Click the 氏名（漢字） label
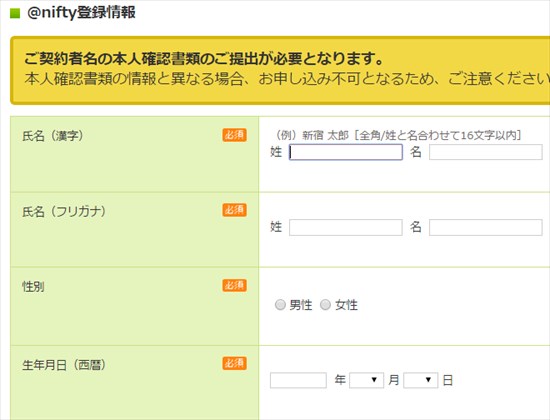This screenshot has height=420, width=550. click(x=53, y=136)
